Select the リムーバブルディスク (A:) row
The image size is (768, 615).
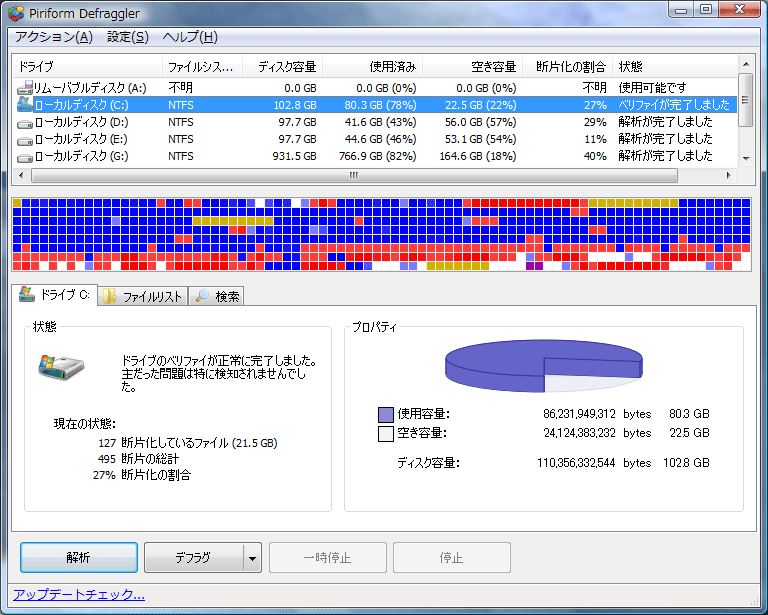click(x=375, y=88)
